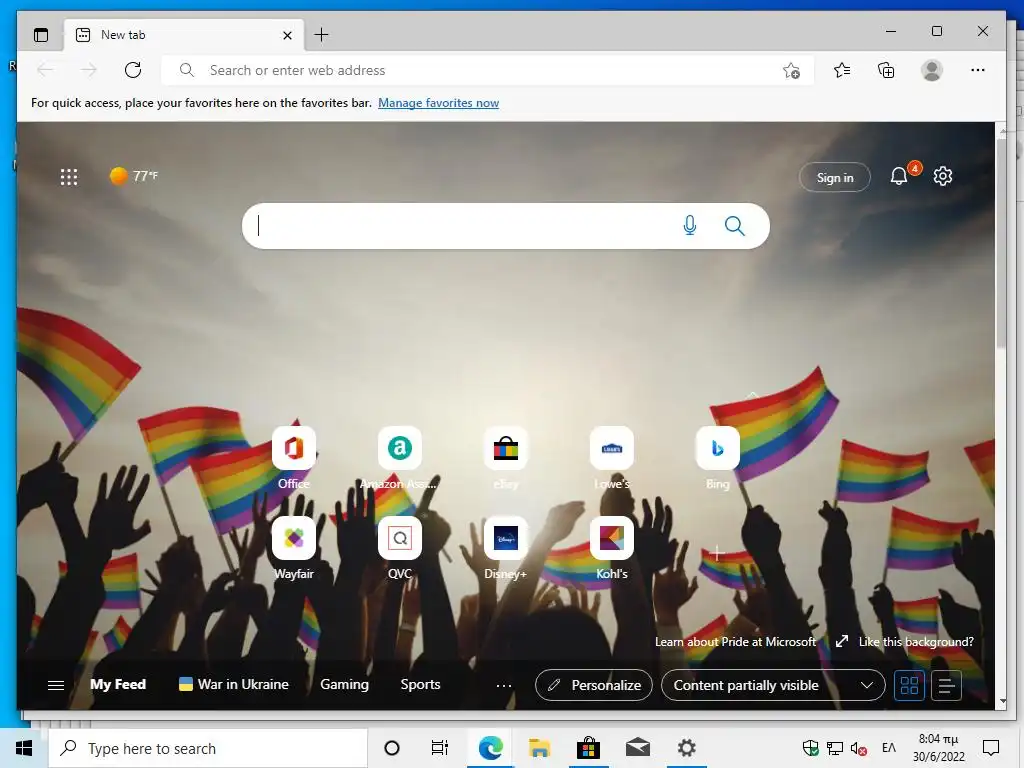The height and width of the screenshot is (768, 1024).
Task: Focus the address bar search field
Action: pos(487,70)
